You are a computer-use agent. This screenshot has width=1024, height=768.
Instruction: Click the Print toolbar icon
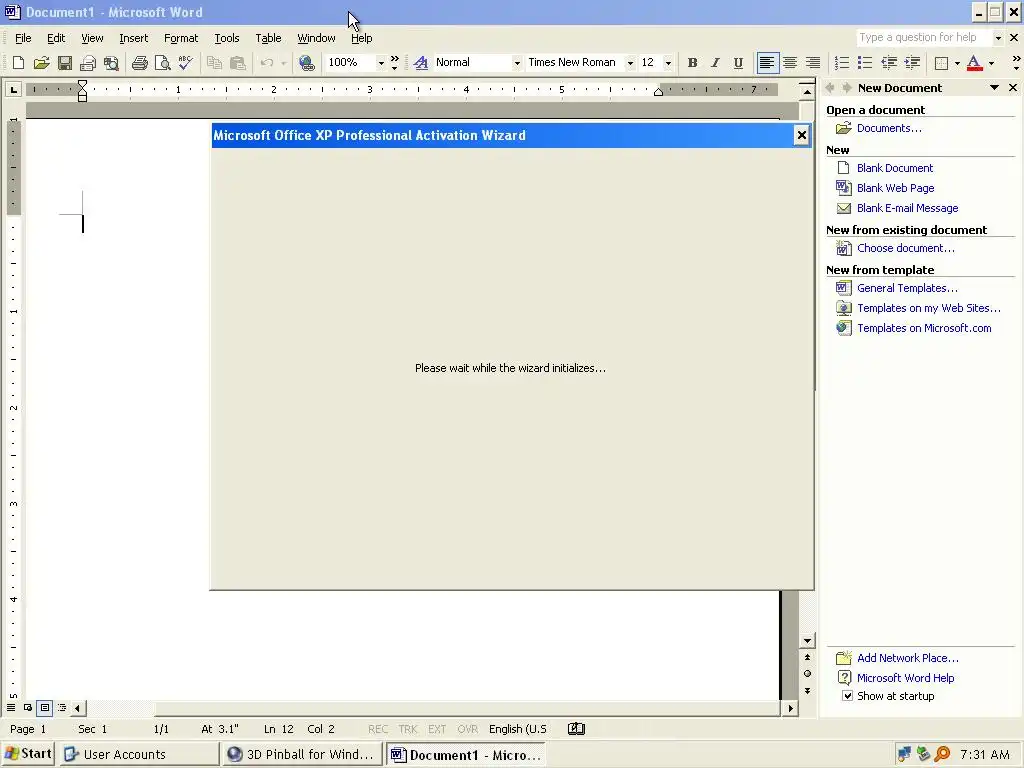coord(140,63)
